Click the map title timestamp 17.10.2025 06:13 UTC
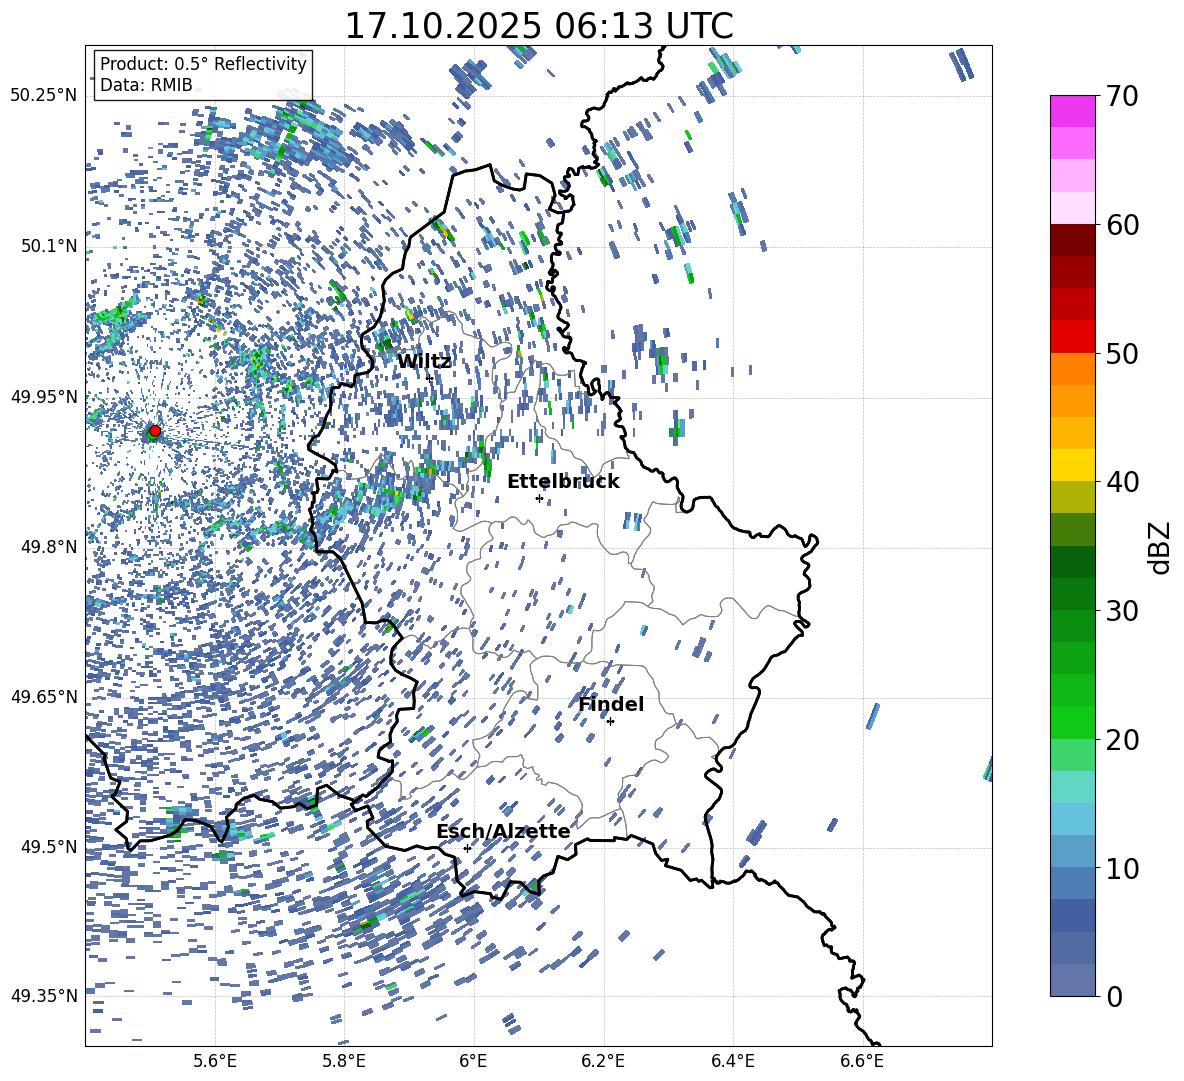 tap(538, 26)
